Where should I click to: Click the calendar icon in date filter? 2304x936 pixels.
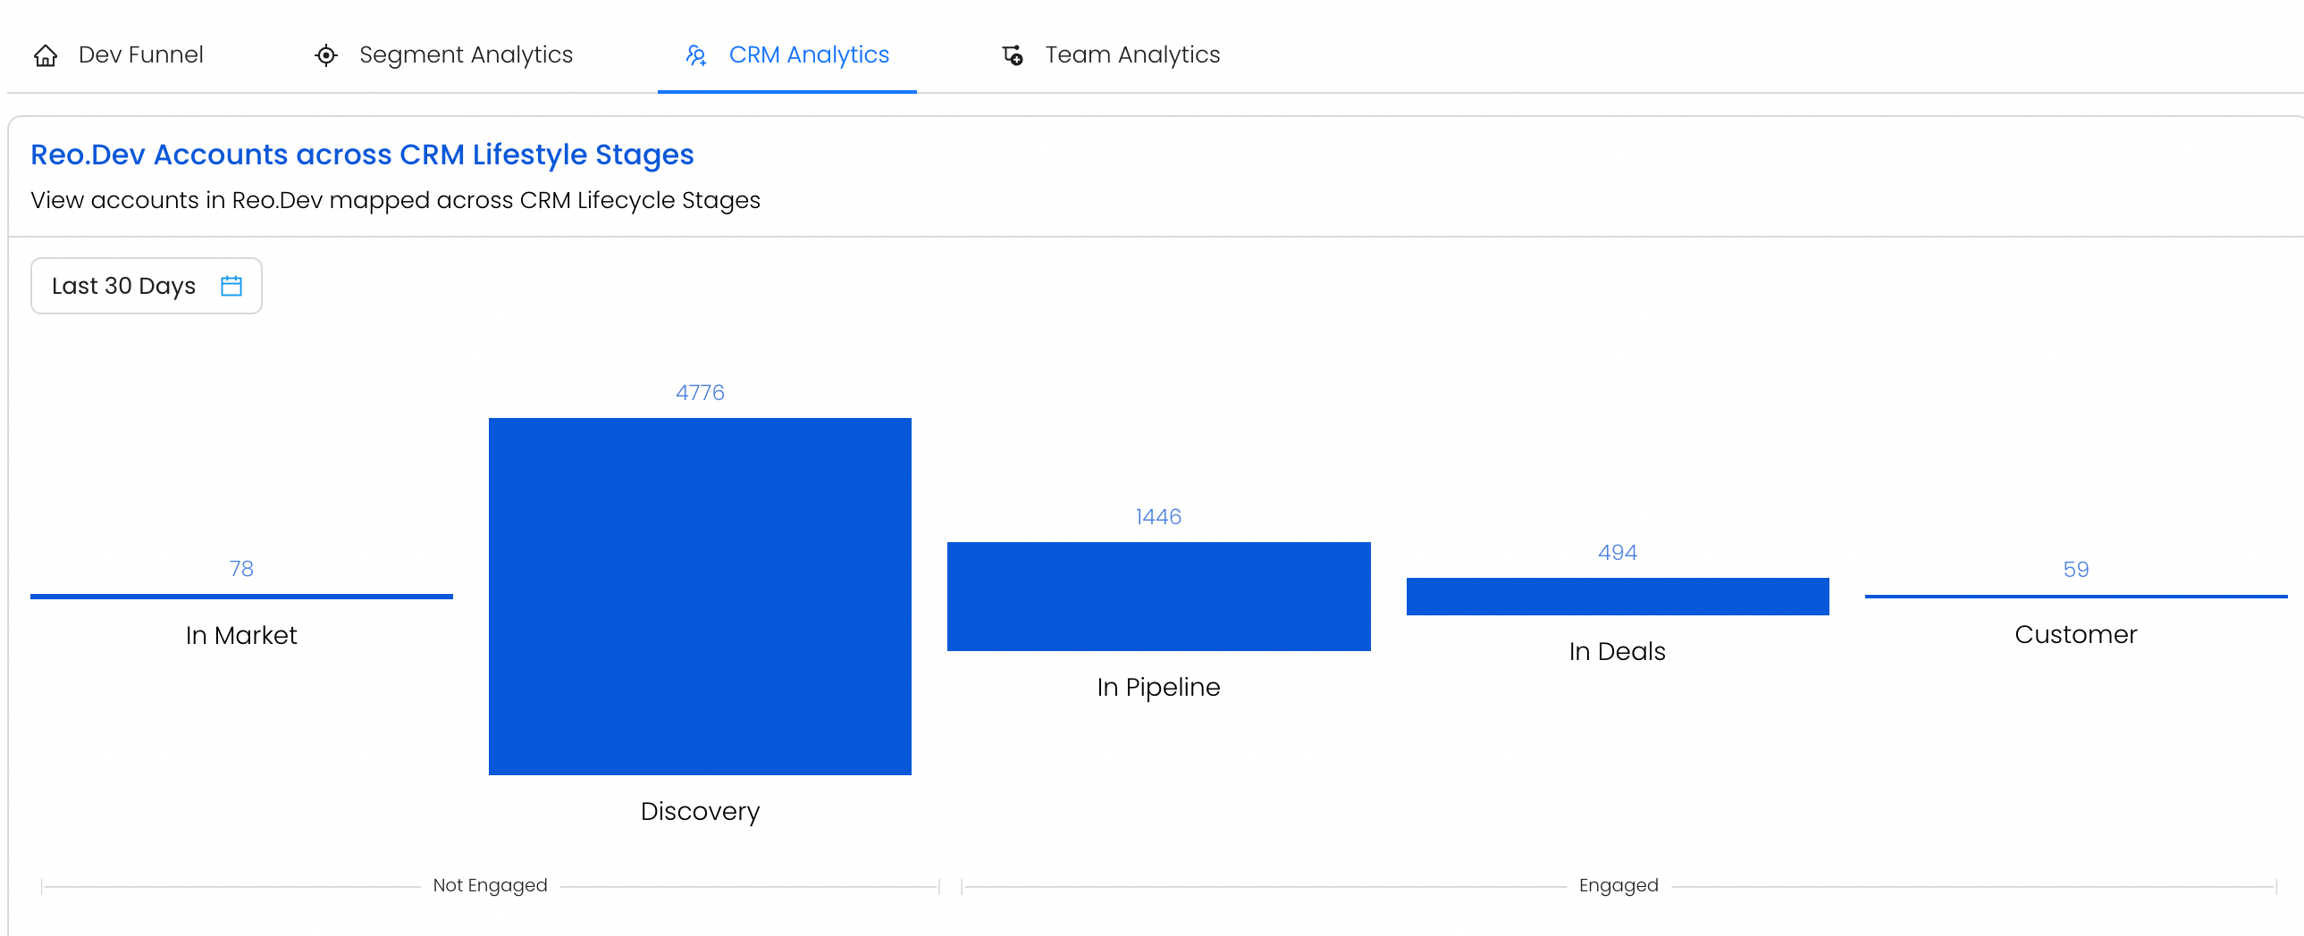point(231,286)
